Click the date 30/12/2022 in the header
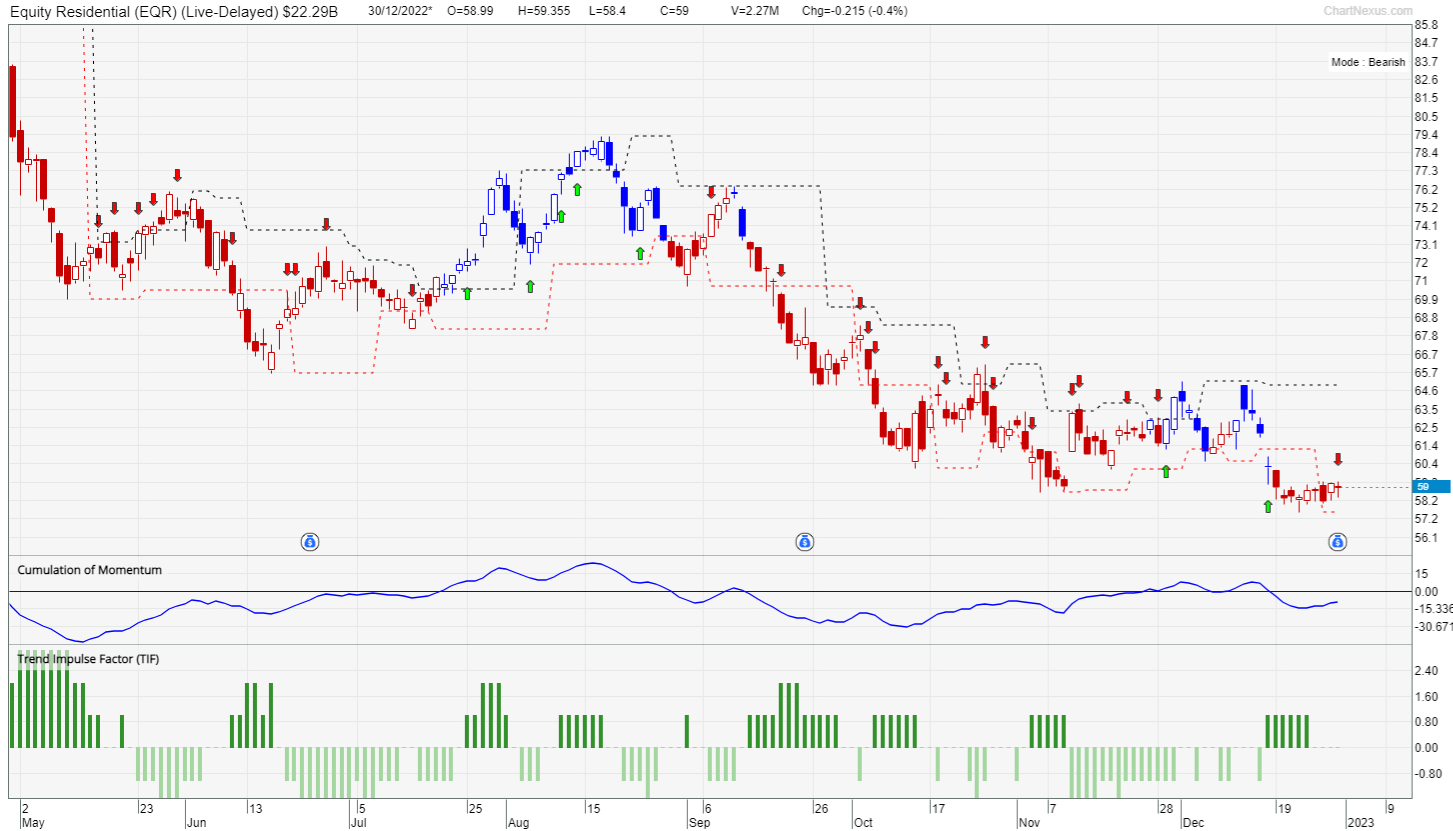Image resolution: width=1453 pixels, height=831 pixels. coord(400,11)
